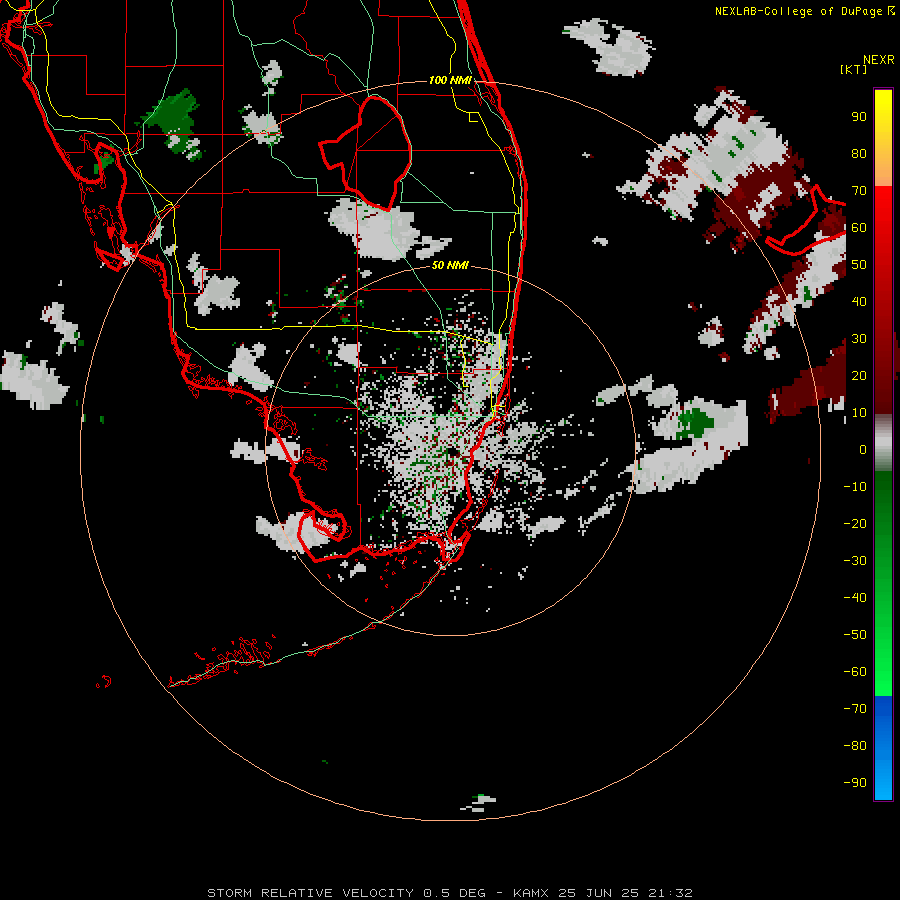Click the blue bottom segment of color bar
900x900 pixels.
[883, 747]
